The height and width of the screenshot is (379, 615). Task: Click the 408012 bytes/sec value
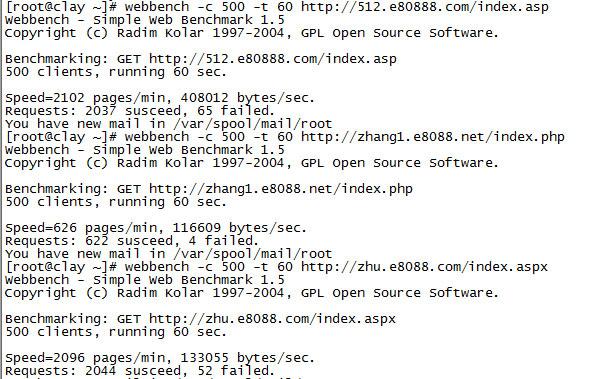tap(247, 98)
